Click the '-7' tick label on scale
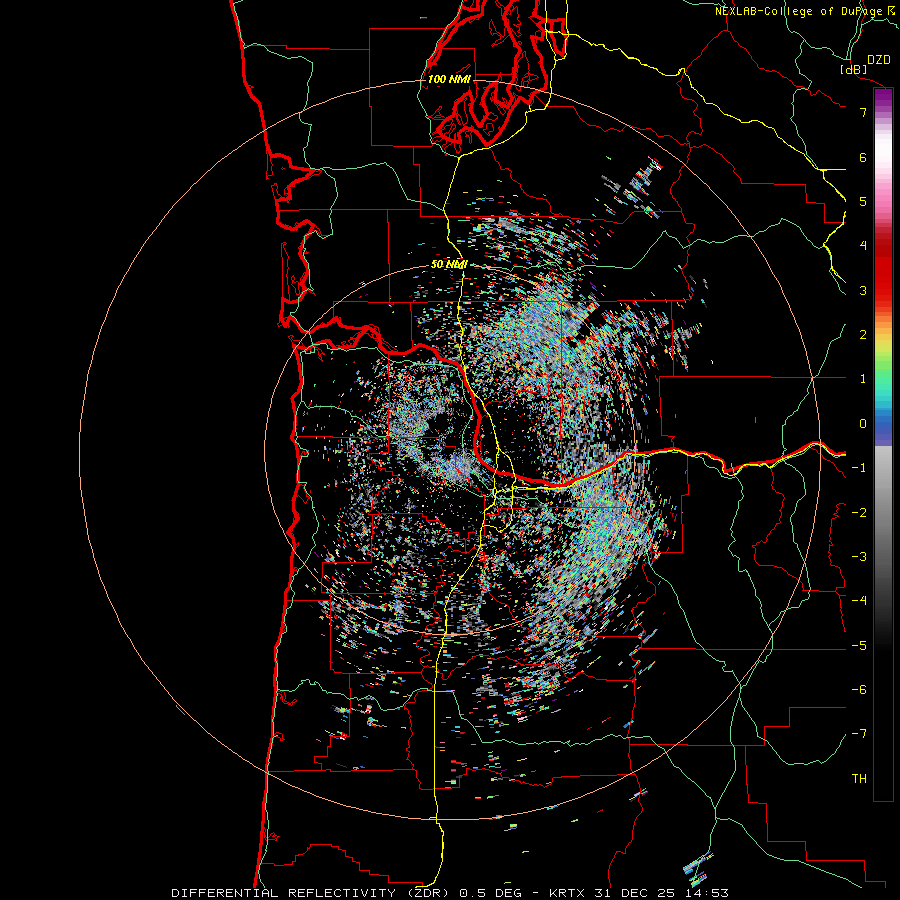 pyautogui.click(x=859, y=734)
